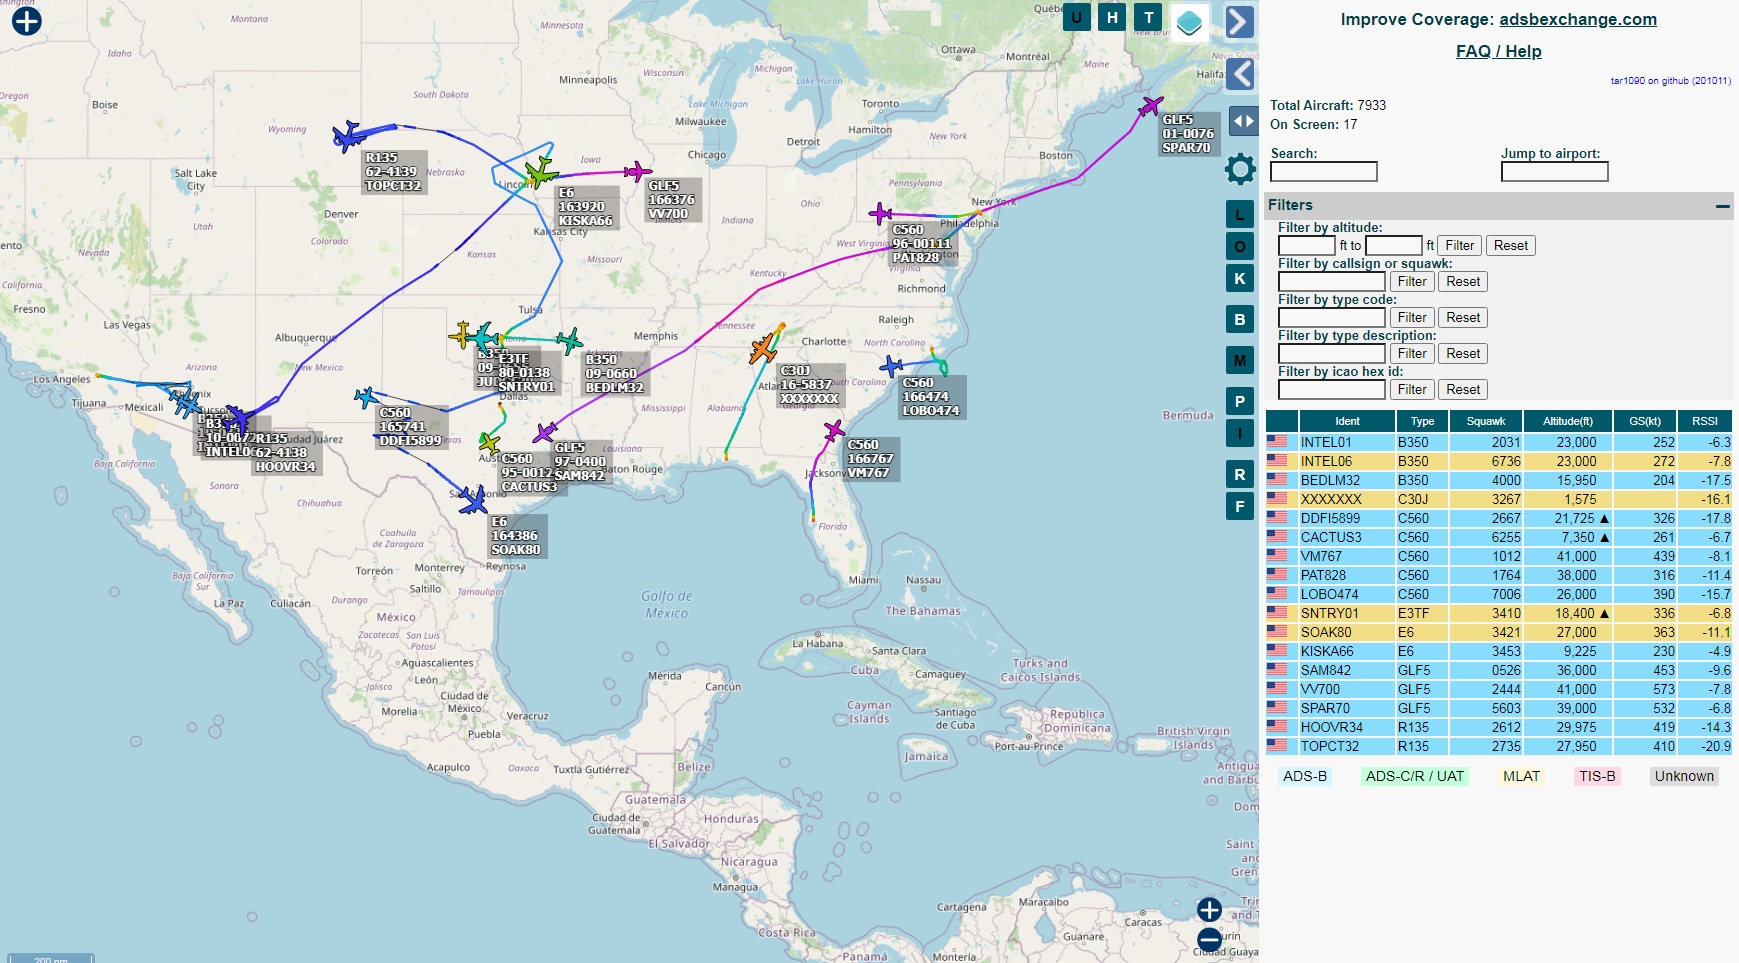
Task: Toggle the P map button
Action: tap(1240, 401)
